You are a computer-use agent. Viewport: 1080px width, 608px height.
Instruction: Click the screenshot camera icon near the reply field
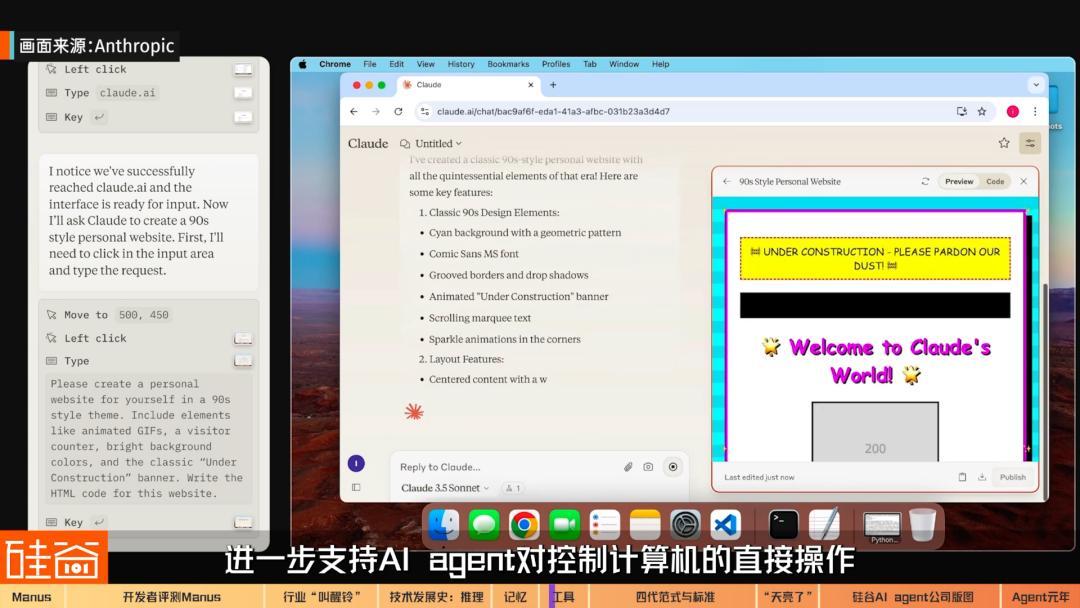pyautogui.click(x=650, y=466)
